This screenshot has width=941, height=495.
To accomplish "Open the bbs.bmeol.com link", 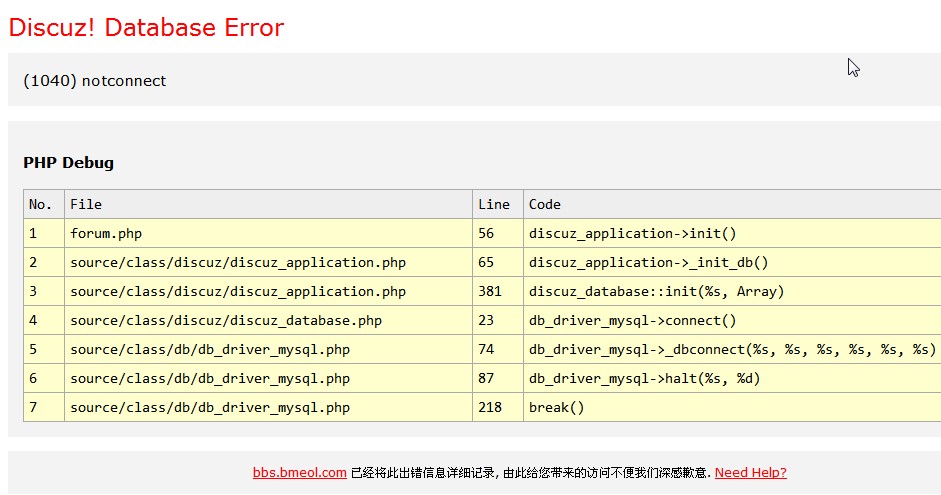I will (299, 473).
